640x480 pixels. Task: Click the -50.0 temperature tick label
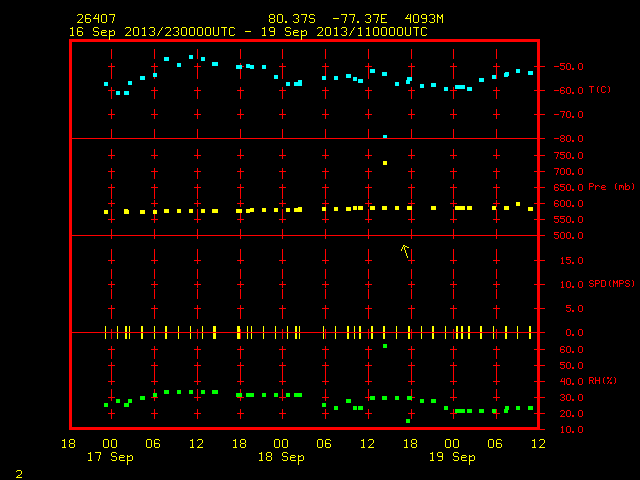(x=569, y=67)
